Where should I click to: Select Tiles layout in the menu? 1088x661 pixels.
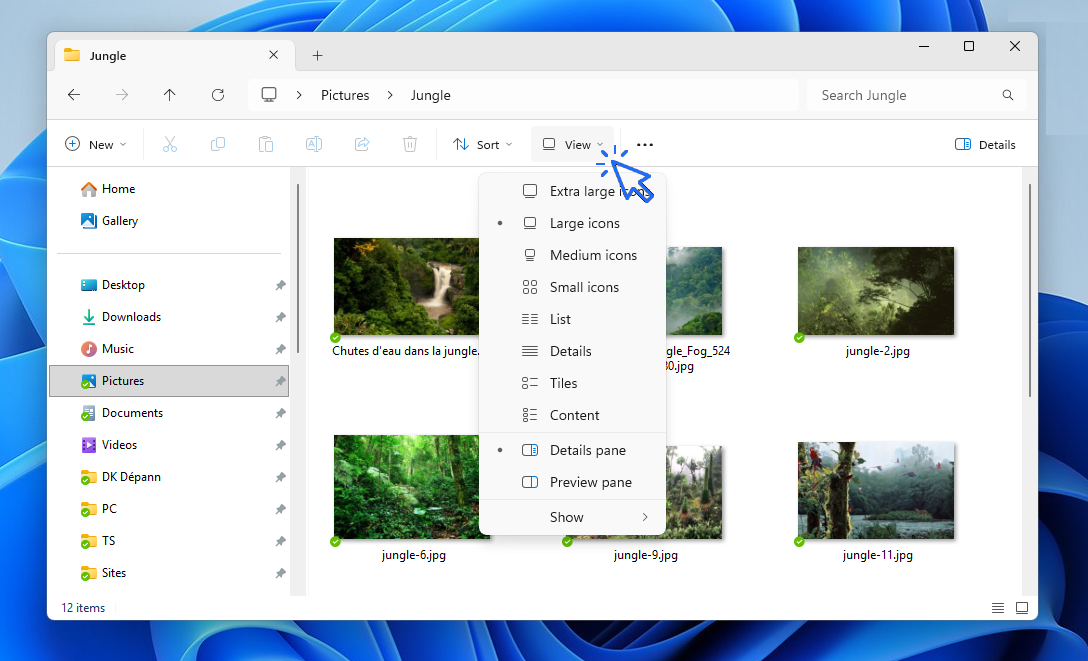[563, 383]
